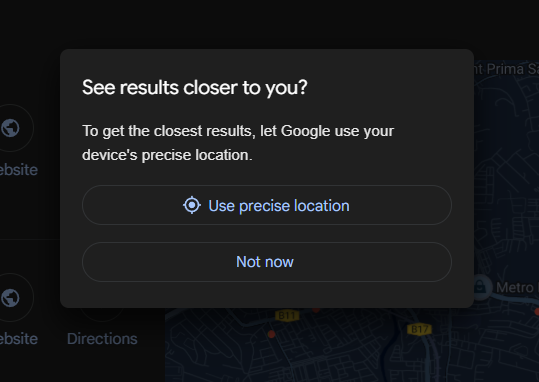539x382 pixels.
Task: Click the dialog description about precise location
Action: [238, 143]
